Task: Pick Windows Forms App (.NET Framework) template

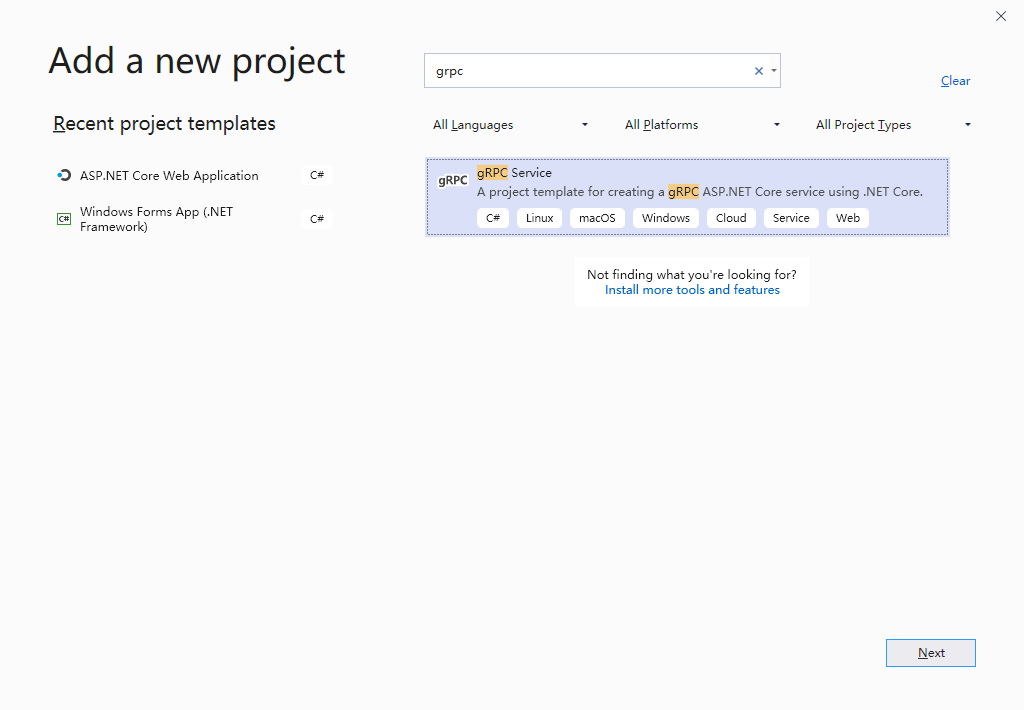Action: pos(156,219)
